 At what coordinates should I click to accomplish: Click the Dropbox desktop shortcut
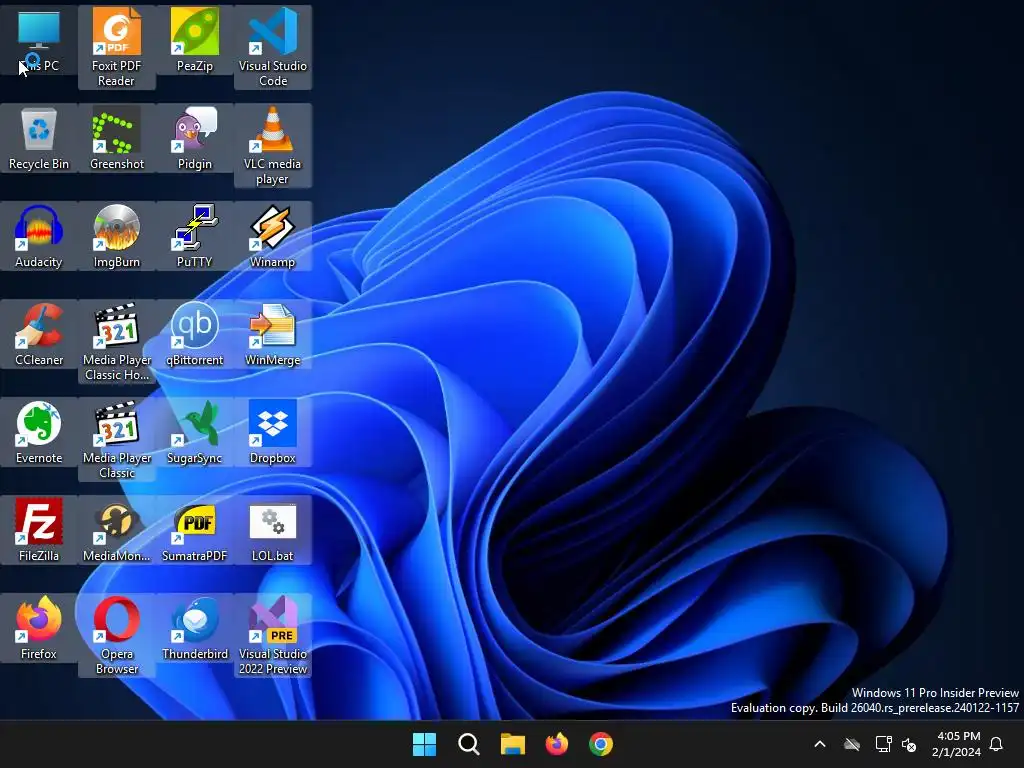273,432
